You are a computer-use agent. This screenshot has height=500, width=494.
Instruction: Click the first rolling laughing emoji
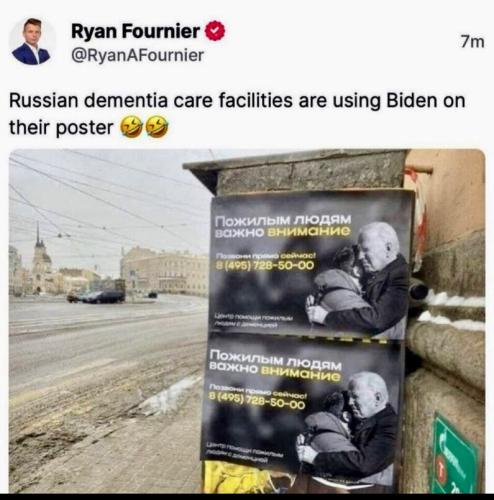[131, 127]
